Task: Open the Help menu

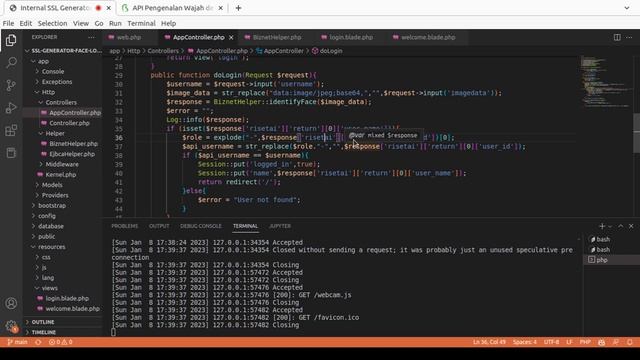Action: click(x=168, y=23)
